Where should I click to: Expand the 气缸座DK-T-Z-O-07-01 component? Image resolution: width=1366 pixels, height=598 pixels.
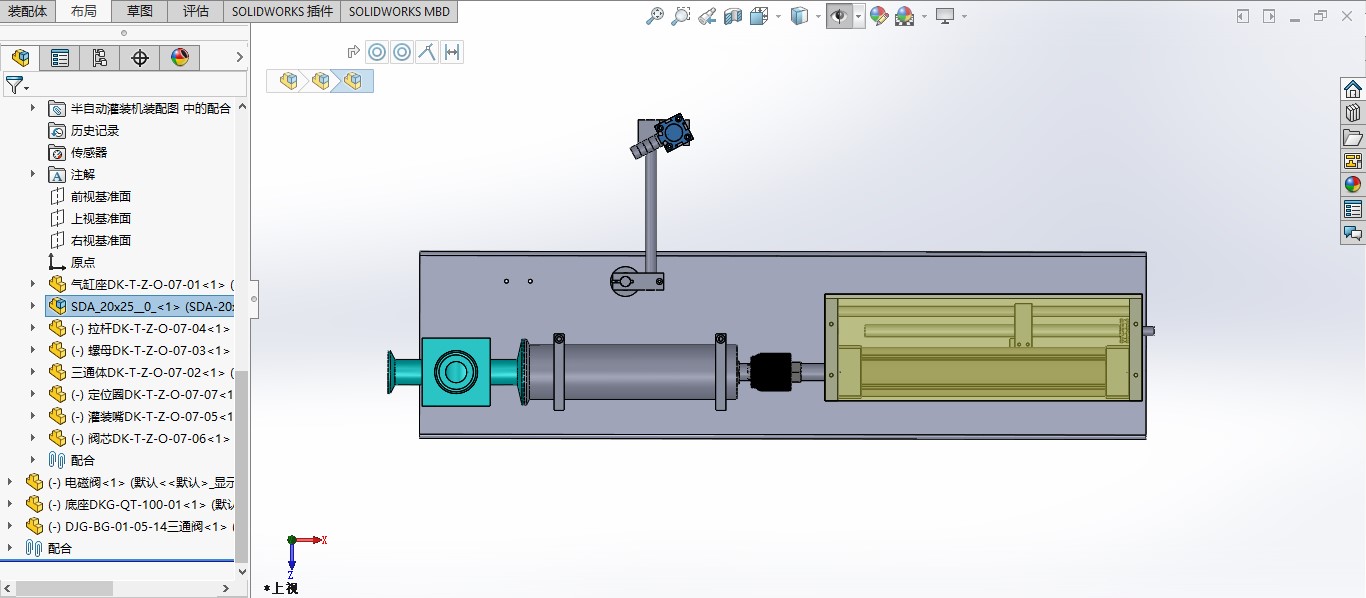click(33, 284)
